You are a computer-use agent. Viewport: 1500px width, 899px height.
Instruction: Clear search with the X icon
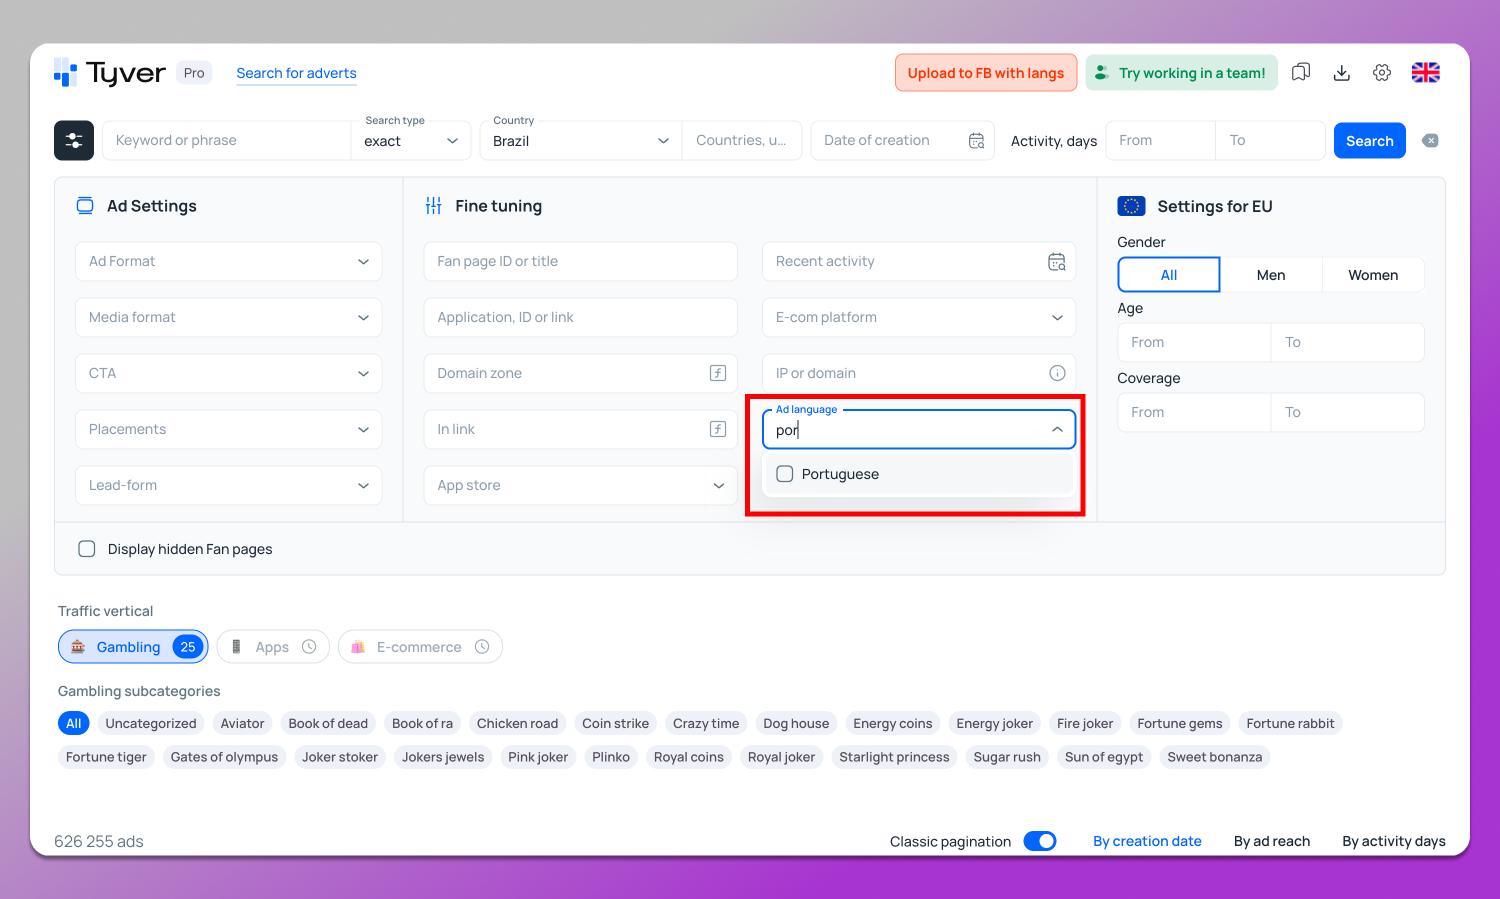coord(1430,141)
